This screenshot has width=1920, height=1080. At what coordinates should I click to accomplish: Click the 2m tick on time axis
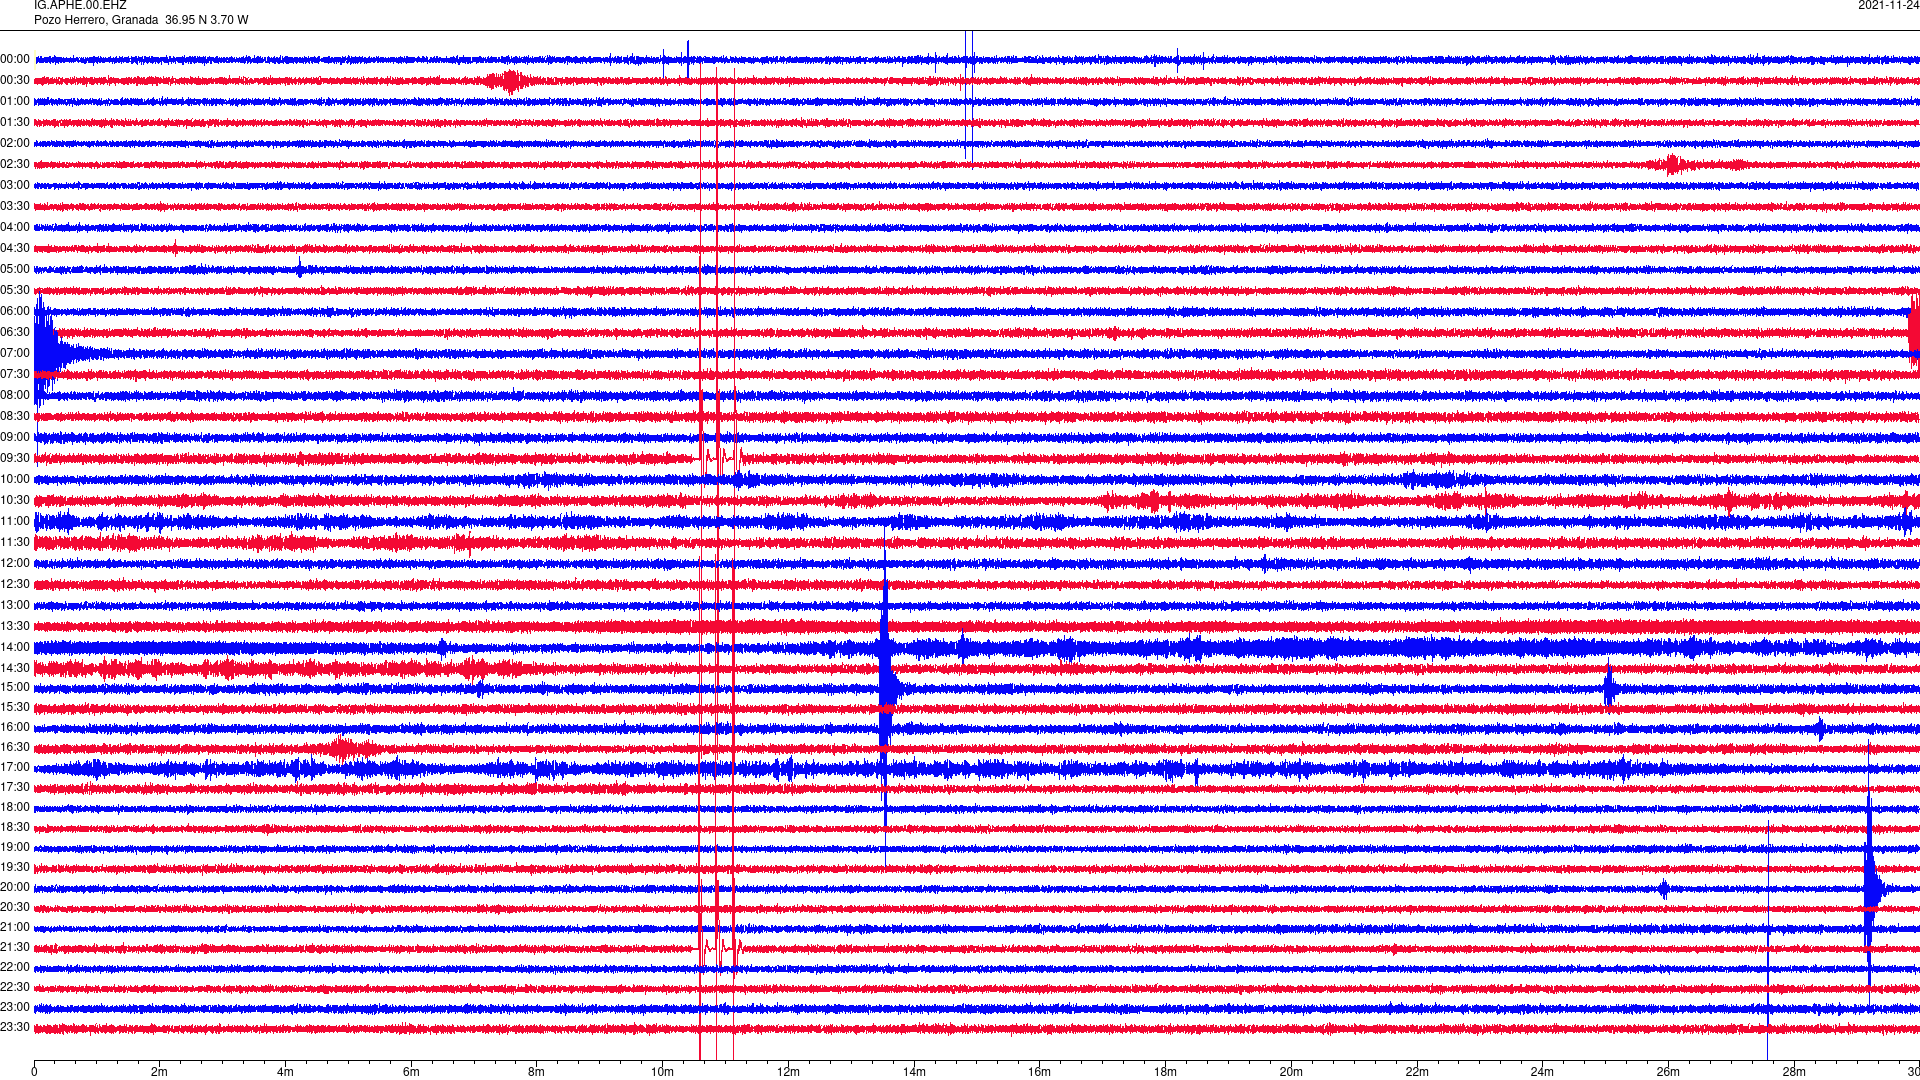[160, 1072]
